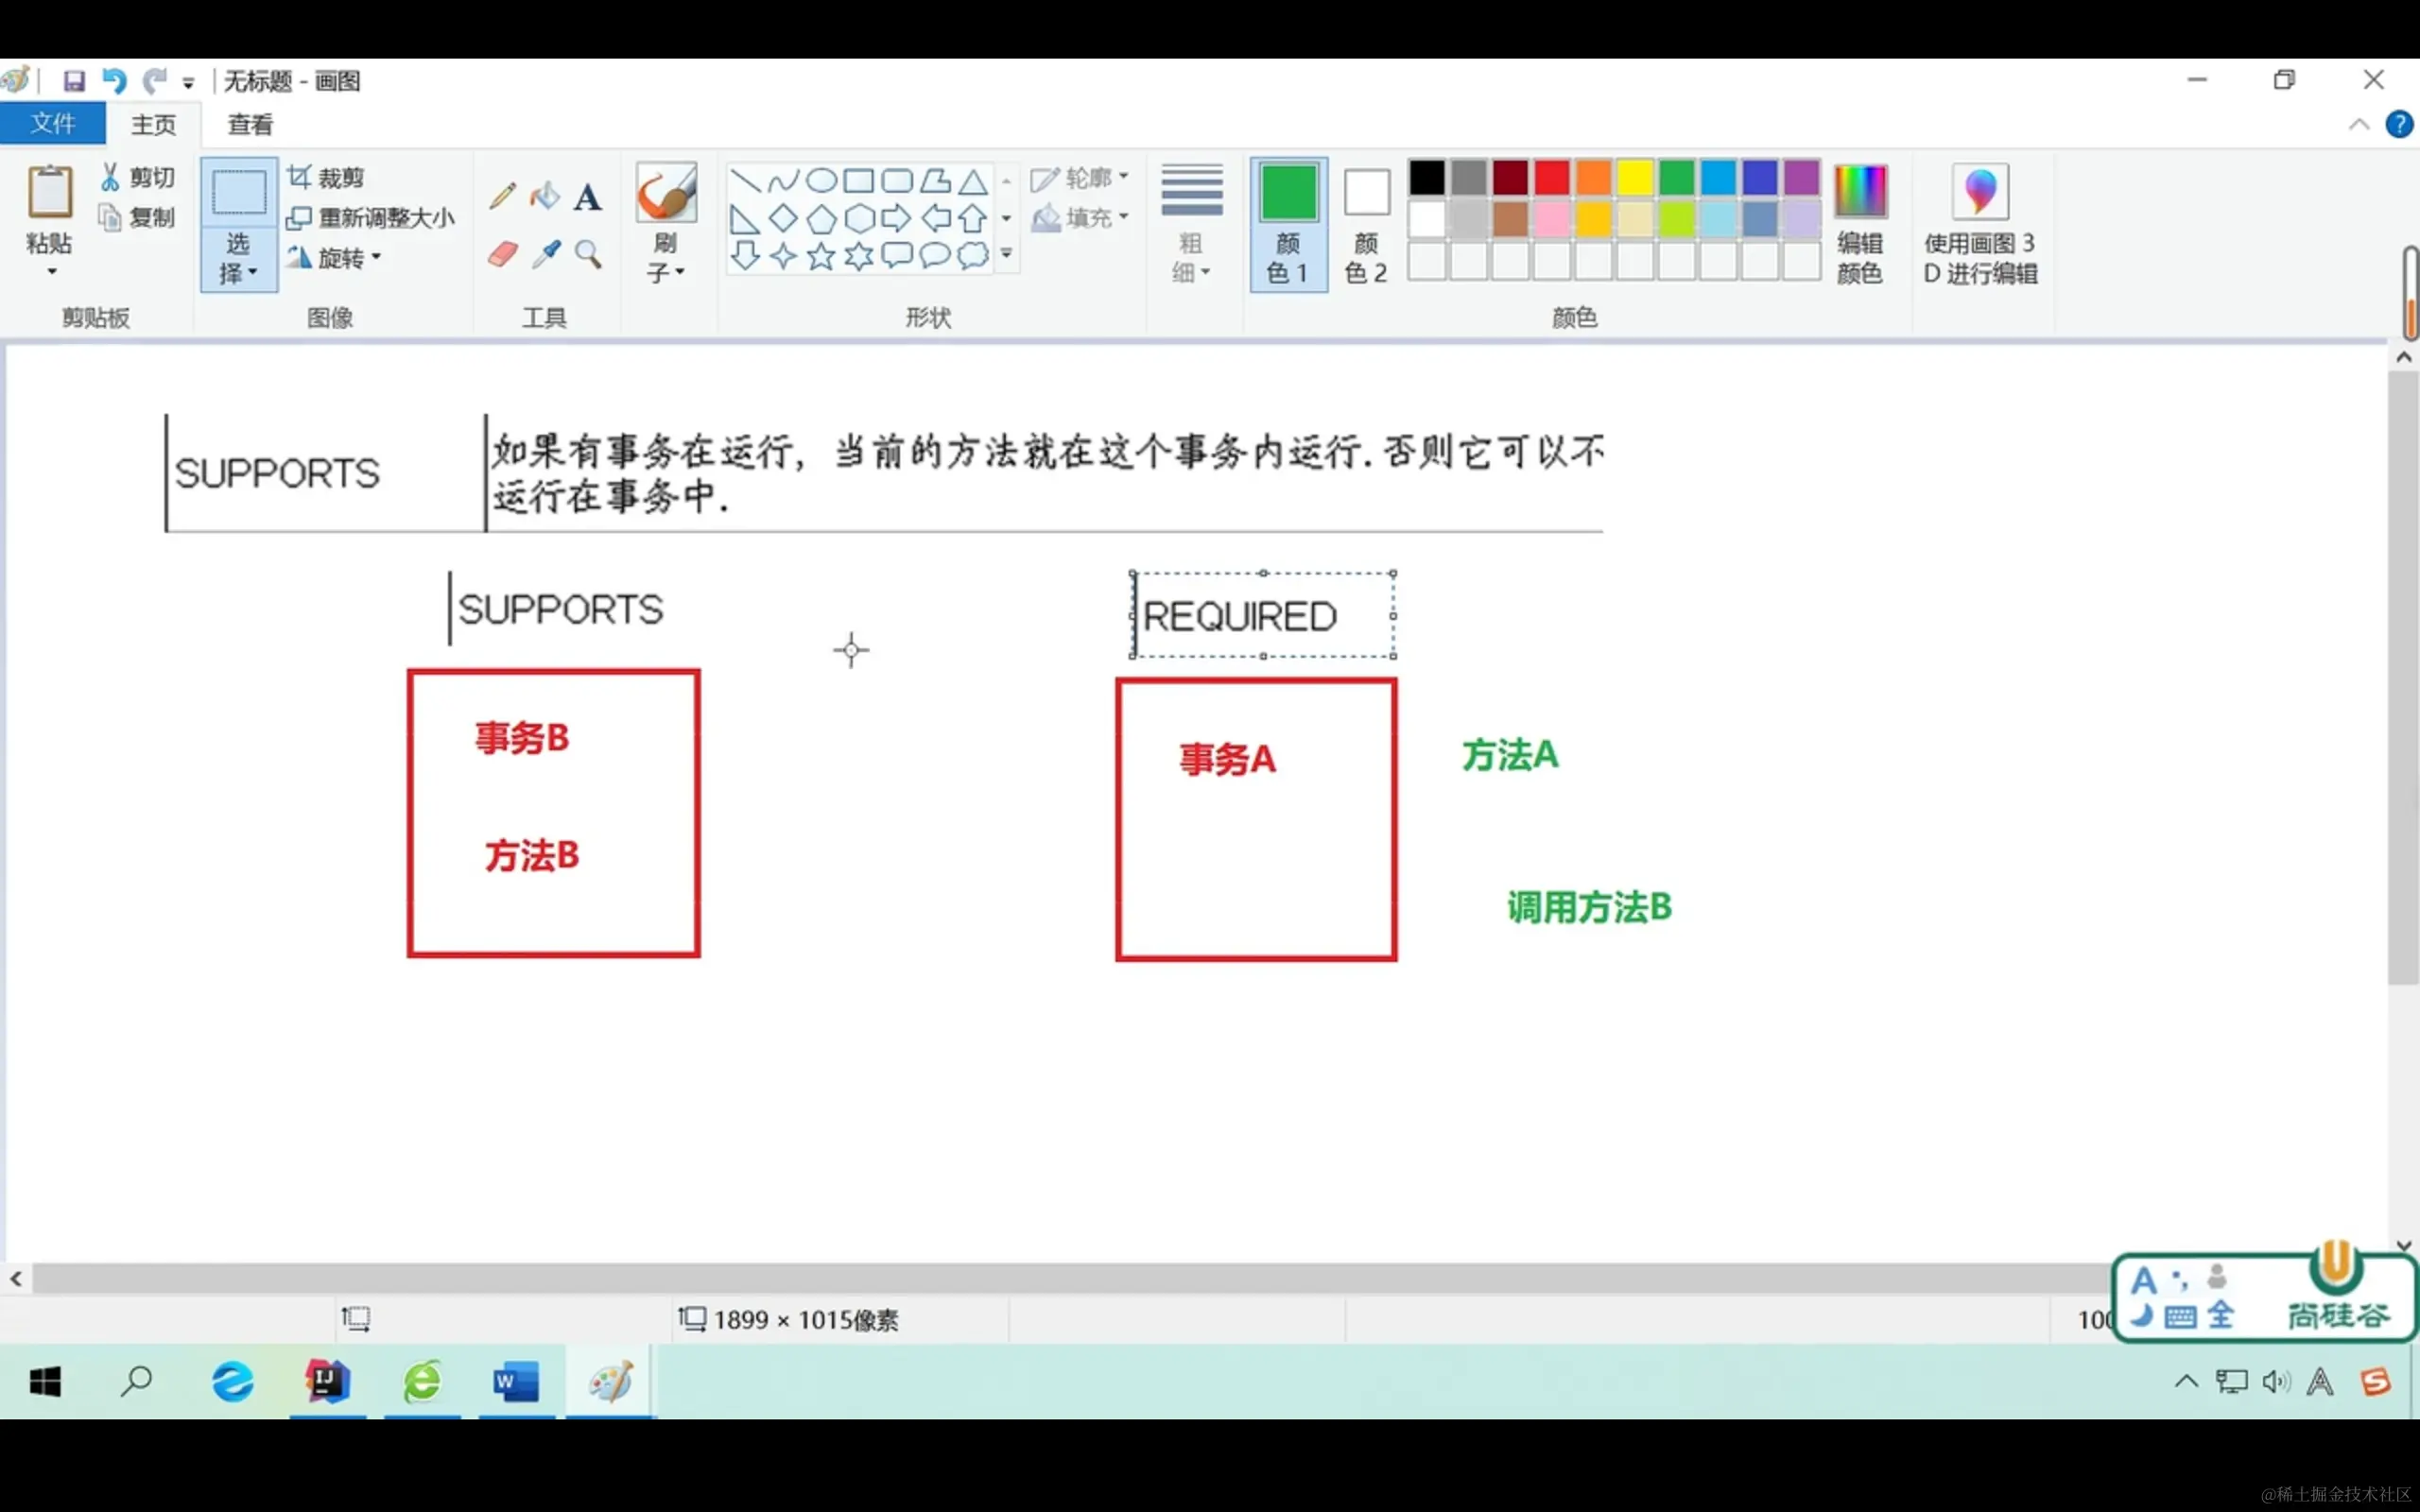The image size is (2420, 1512).
Task: Expand the shapes gallery more arrow
Action: point(1006,254)
